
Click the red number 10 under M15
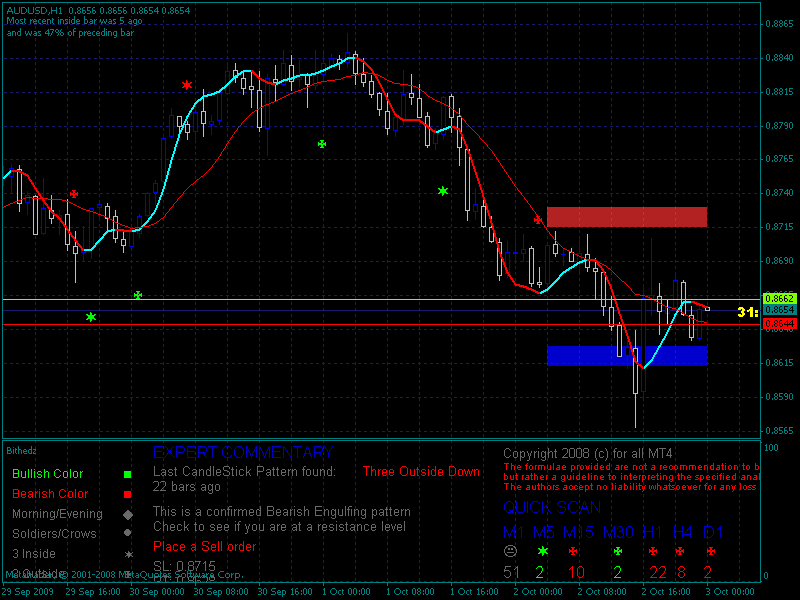577,572
